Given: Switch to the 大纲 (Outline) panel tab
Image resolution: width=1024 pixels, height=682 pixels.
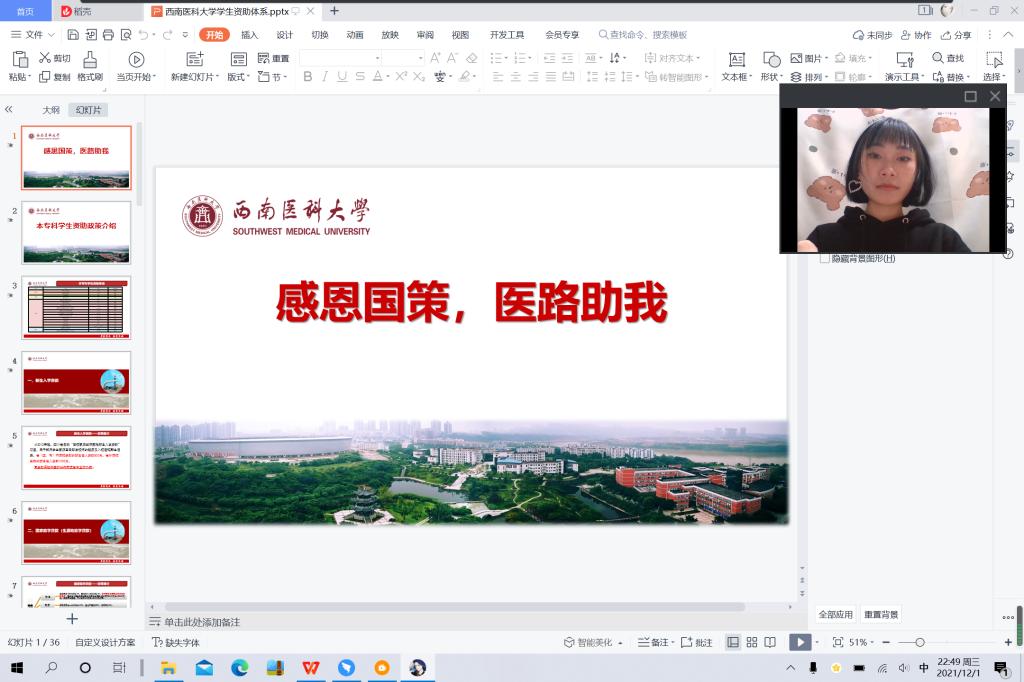Looking at the screenshot, I should click(x=50, y=110).
